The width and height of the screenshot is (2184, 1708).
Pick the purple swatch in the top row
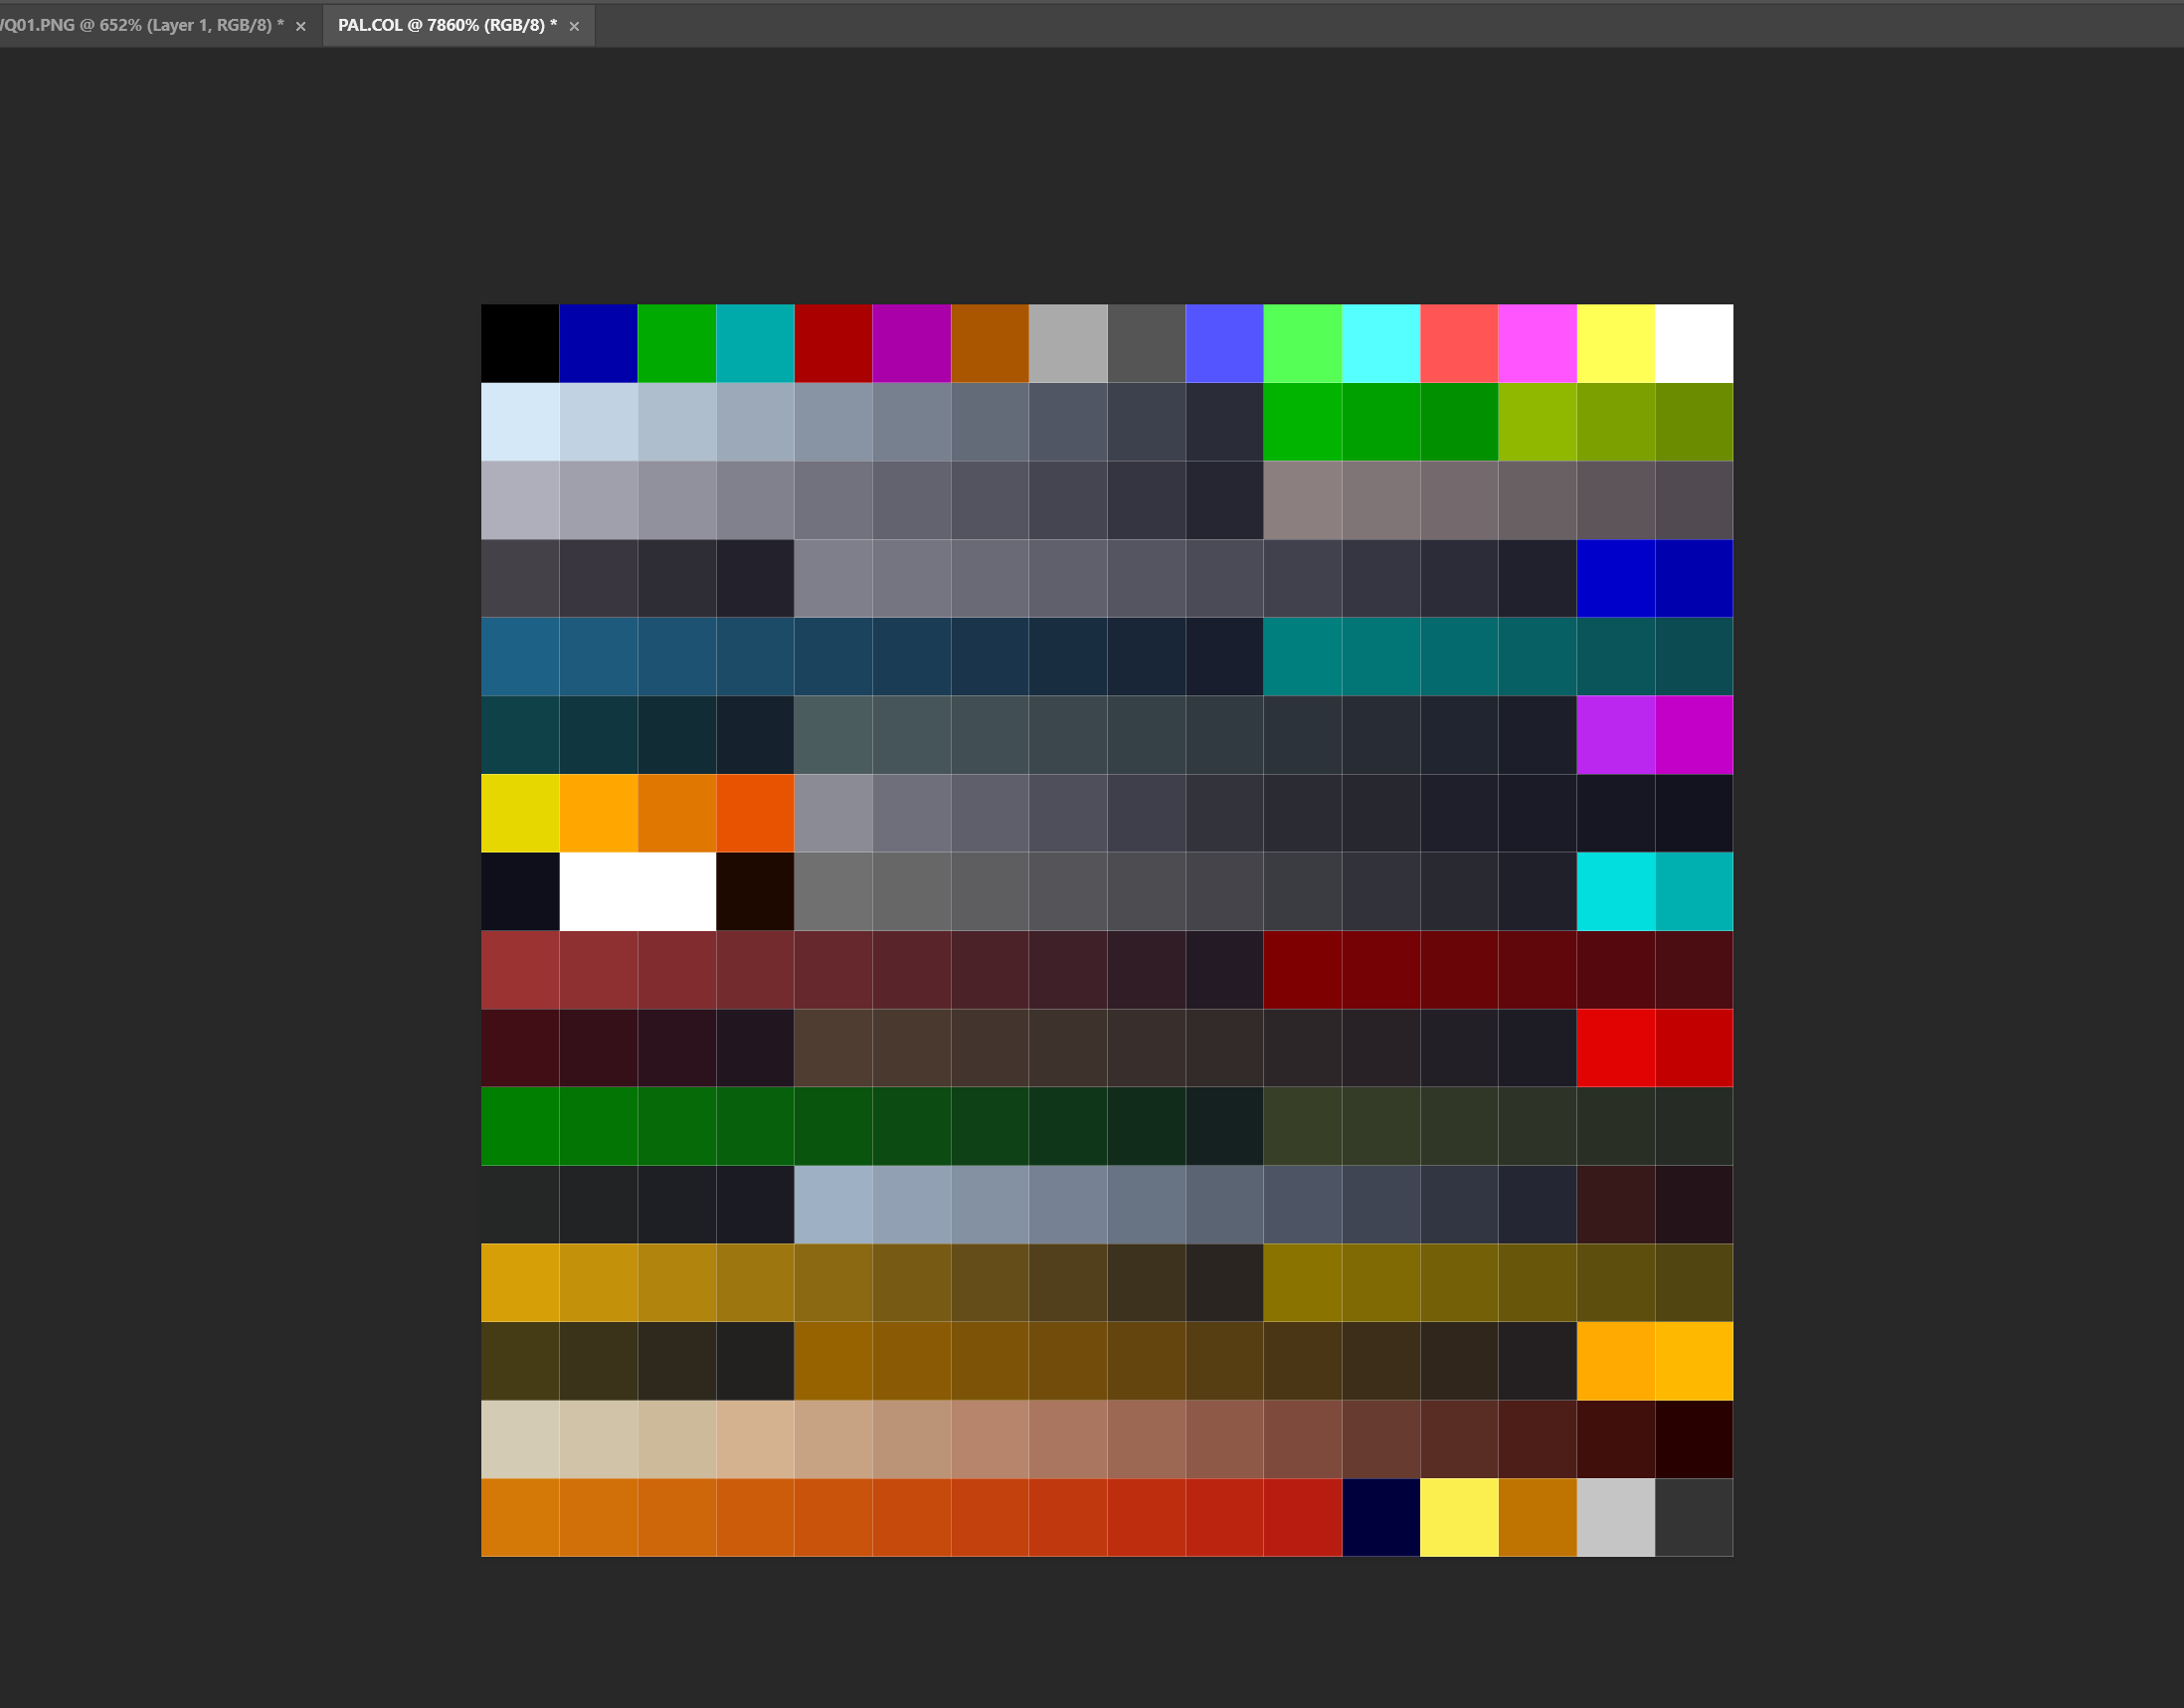pos(911,342)
